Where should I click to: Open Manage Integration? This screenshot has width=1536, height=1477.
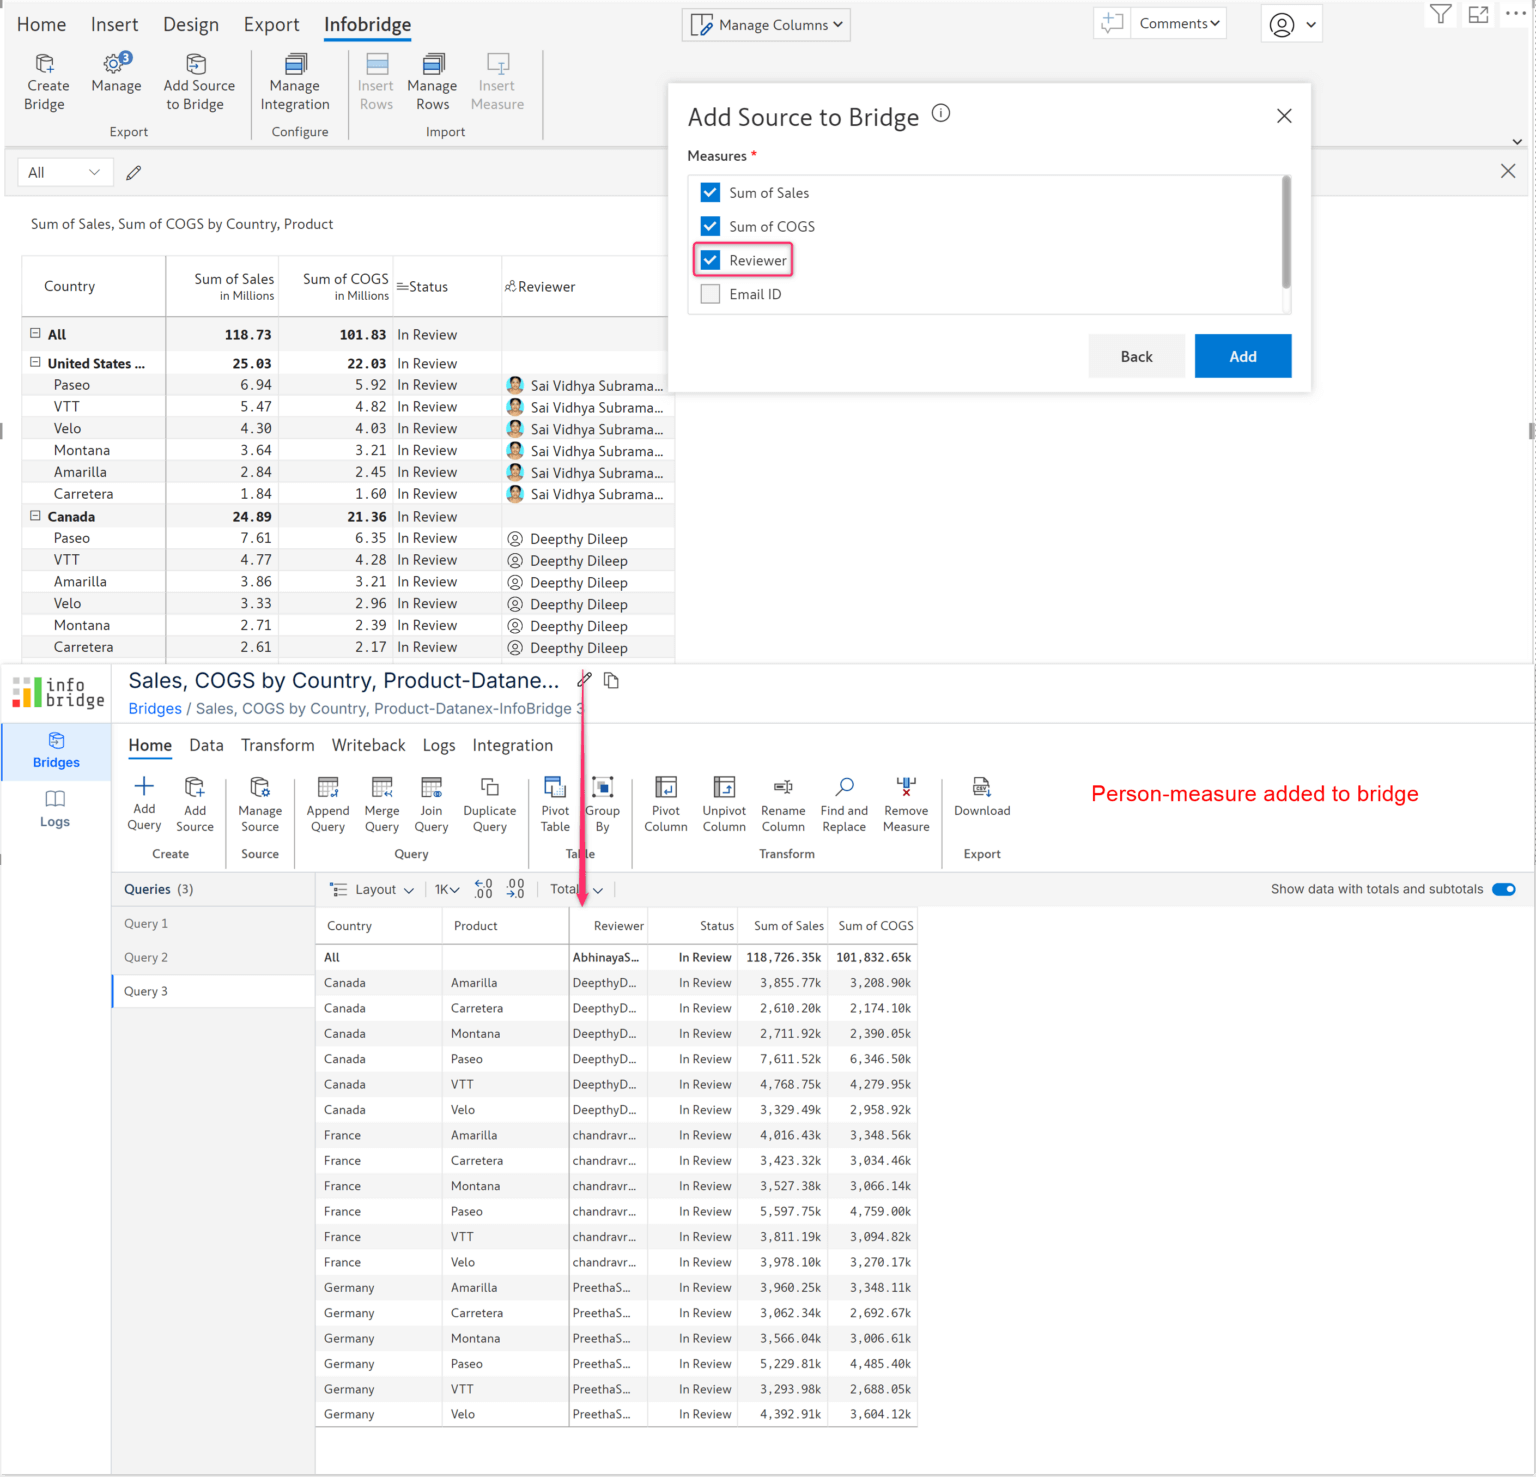294,80
